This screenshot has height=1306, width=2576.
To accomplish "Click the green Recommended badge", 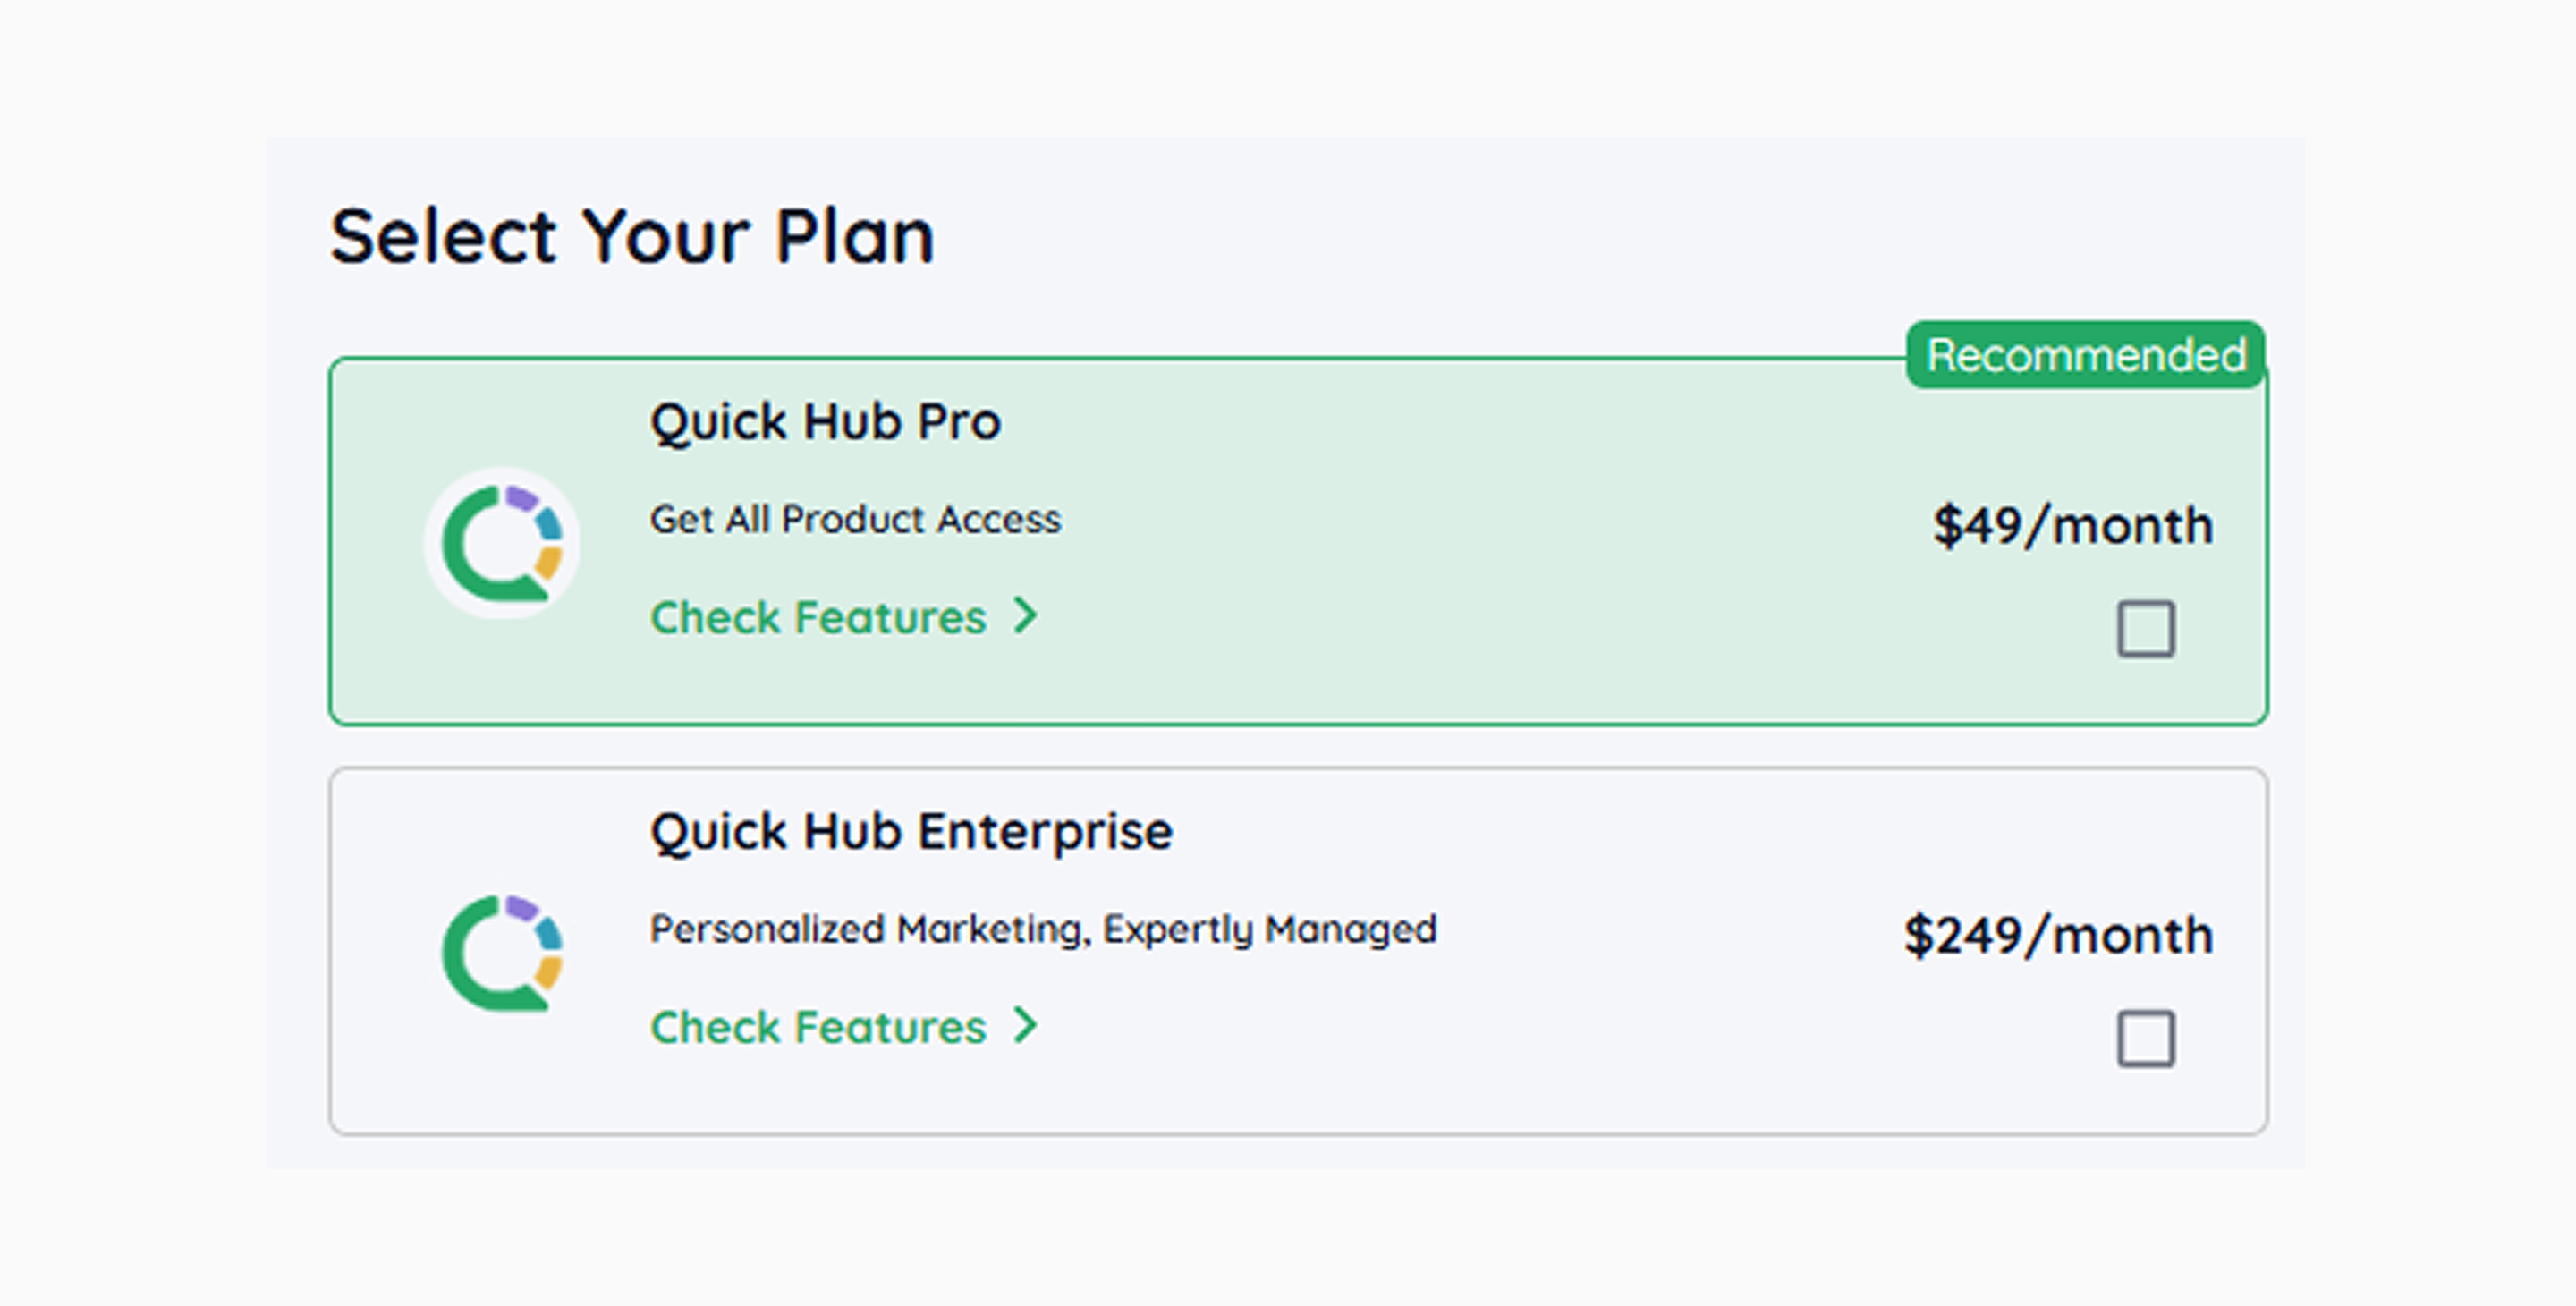I will (x=2085, y=355).
